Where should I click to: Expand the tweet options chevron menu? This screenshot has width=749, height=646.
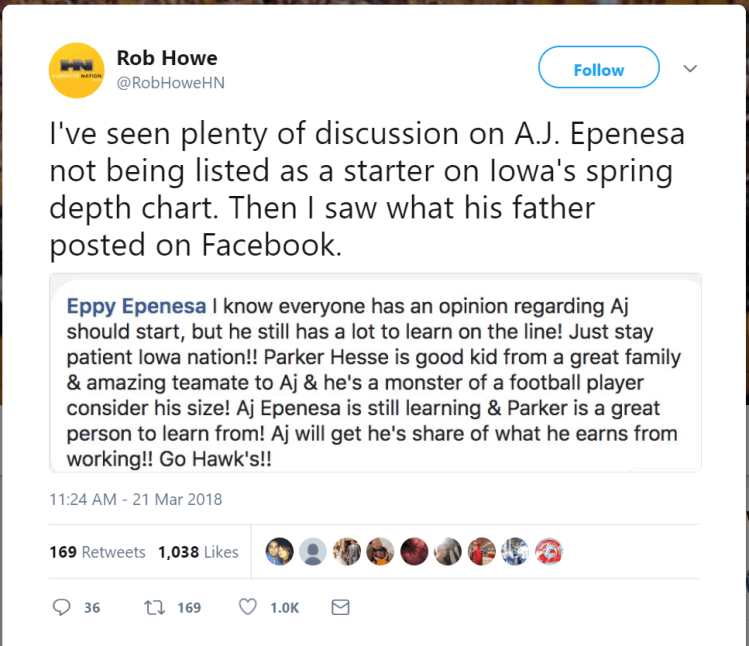(x=689, y=69)
